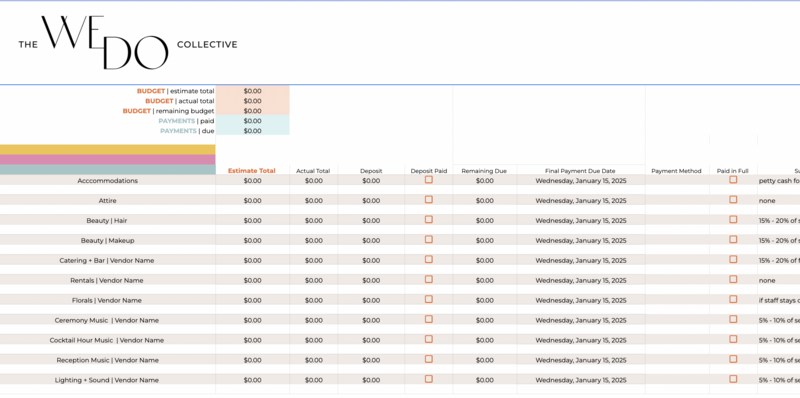Mark Deposit Paid for Florals row
The width and height of the screenshot is (800, 398).
point(429,299)
